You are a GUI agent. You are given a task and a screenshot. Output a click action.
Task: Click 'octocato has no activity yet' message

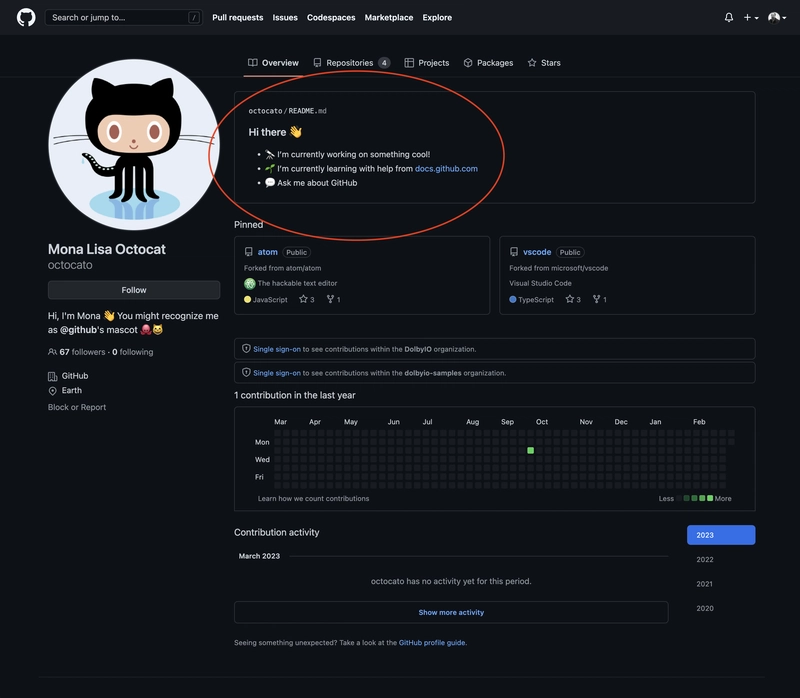click(x=451, y=581)
